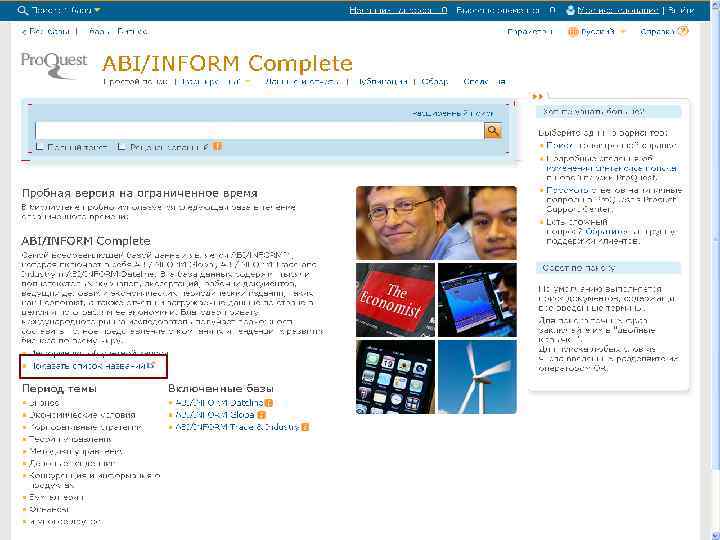Click the sign-in link at far top right

tap(680, 10)
